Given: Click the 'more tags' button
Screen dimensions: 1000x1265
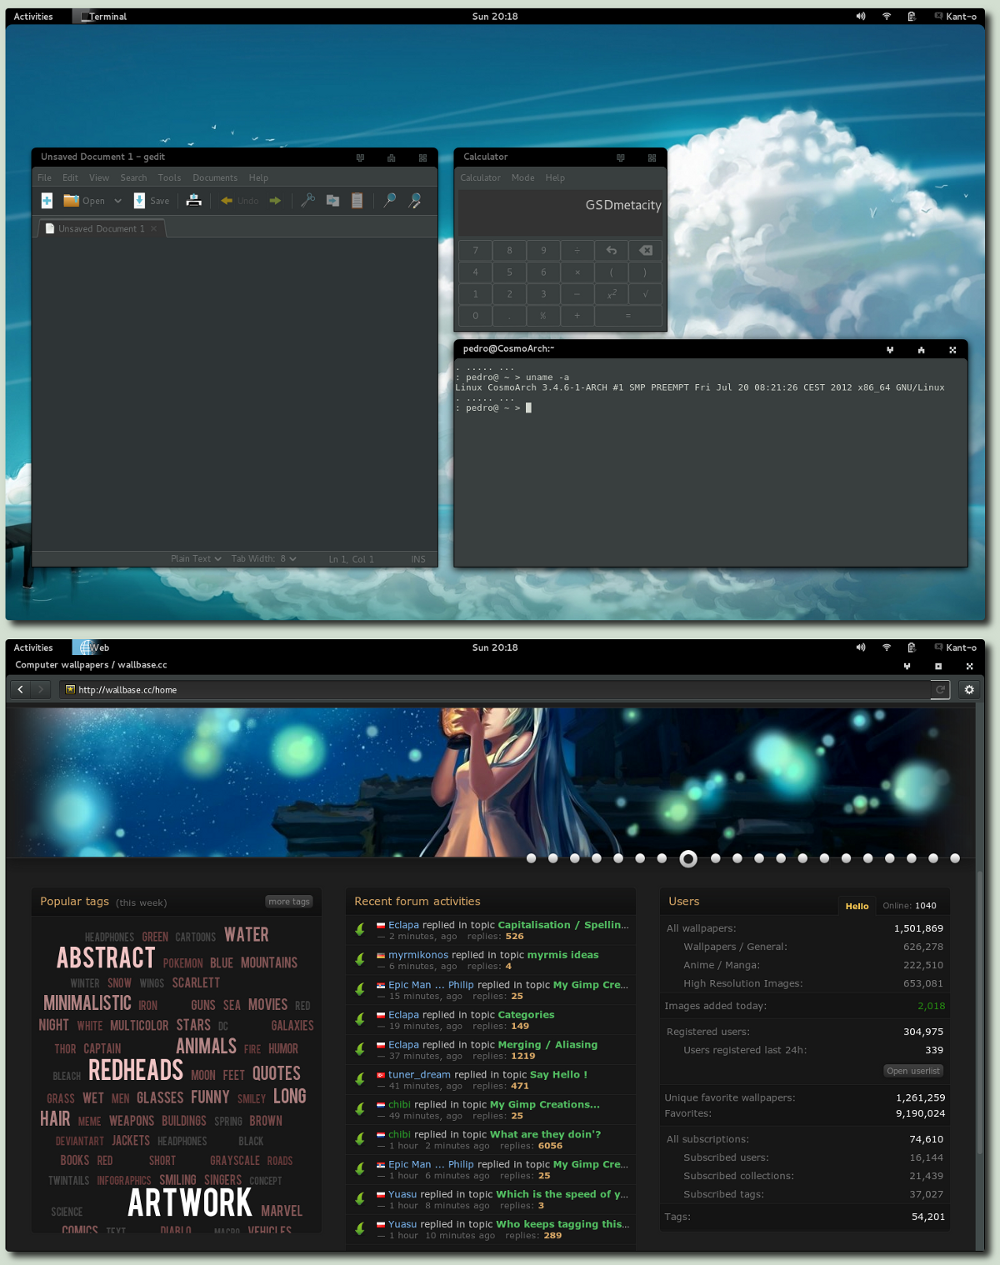Looking at the screenshot, I should tap(289, 902).
